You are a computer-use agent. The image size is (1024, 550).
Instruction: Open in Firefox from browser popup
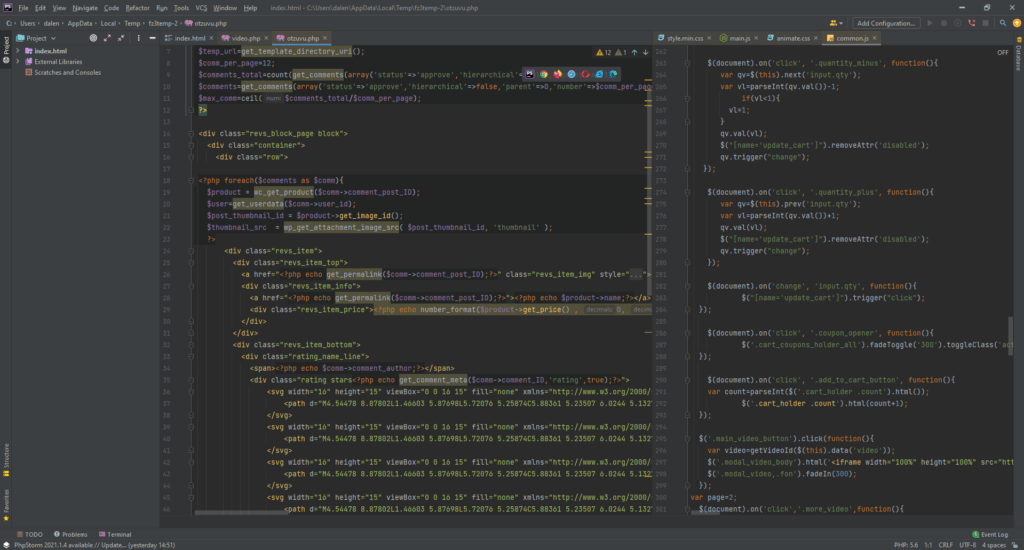coord(557,74)
